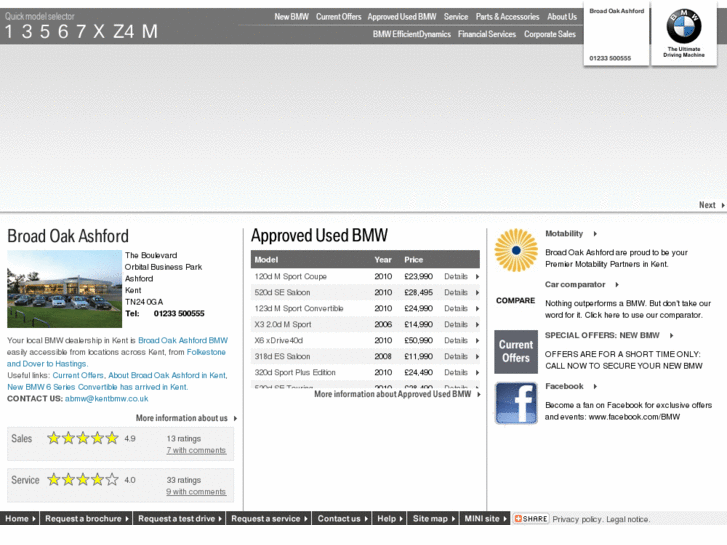Screen dimensions: 727x545
Task: Open the Current Offers tile icon
Action: click(x=516, y=352)
